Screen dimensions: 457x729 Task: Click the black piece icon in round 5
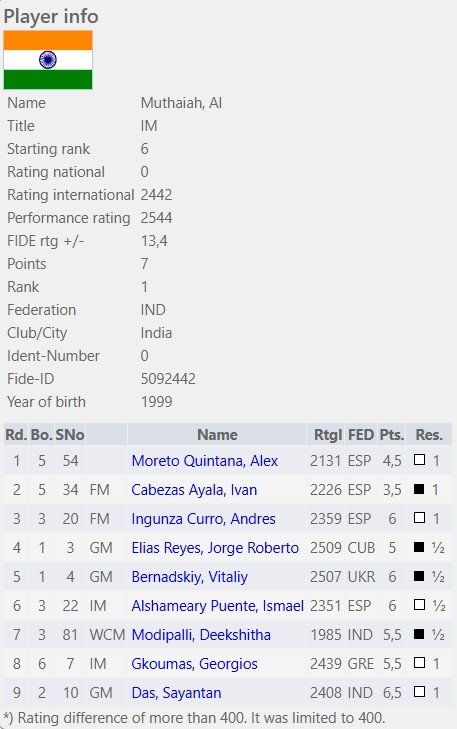419,576
